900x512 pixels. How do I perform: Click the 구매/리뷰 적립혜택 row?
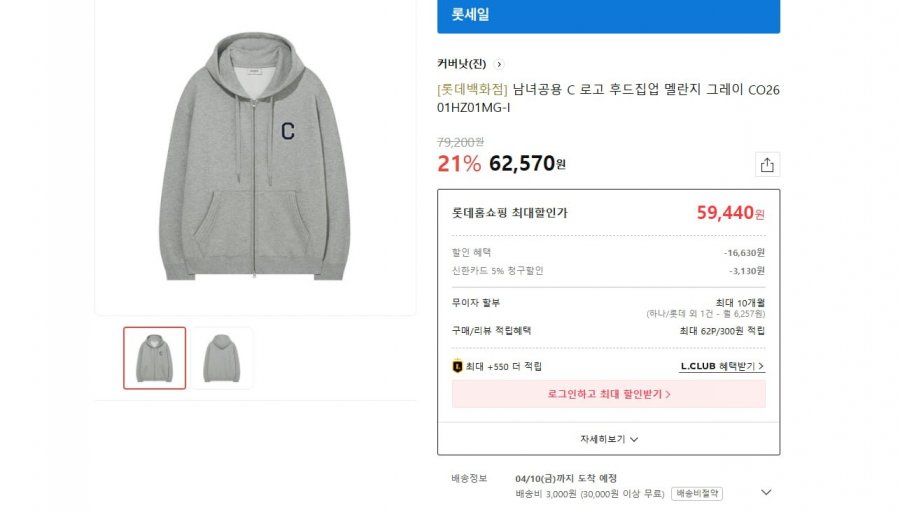pyautogui.click(x=608, y=330)
